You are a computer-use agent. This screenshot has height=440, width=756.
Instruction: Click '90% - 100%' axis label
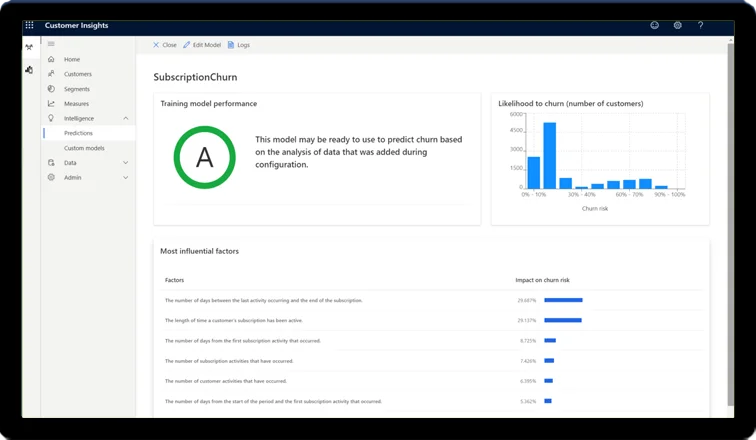[669, 195]
